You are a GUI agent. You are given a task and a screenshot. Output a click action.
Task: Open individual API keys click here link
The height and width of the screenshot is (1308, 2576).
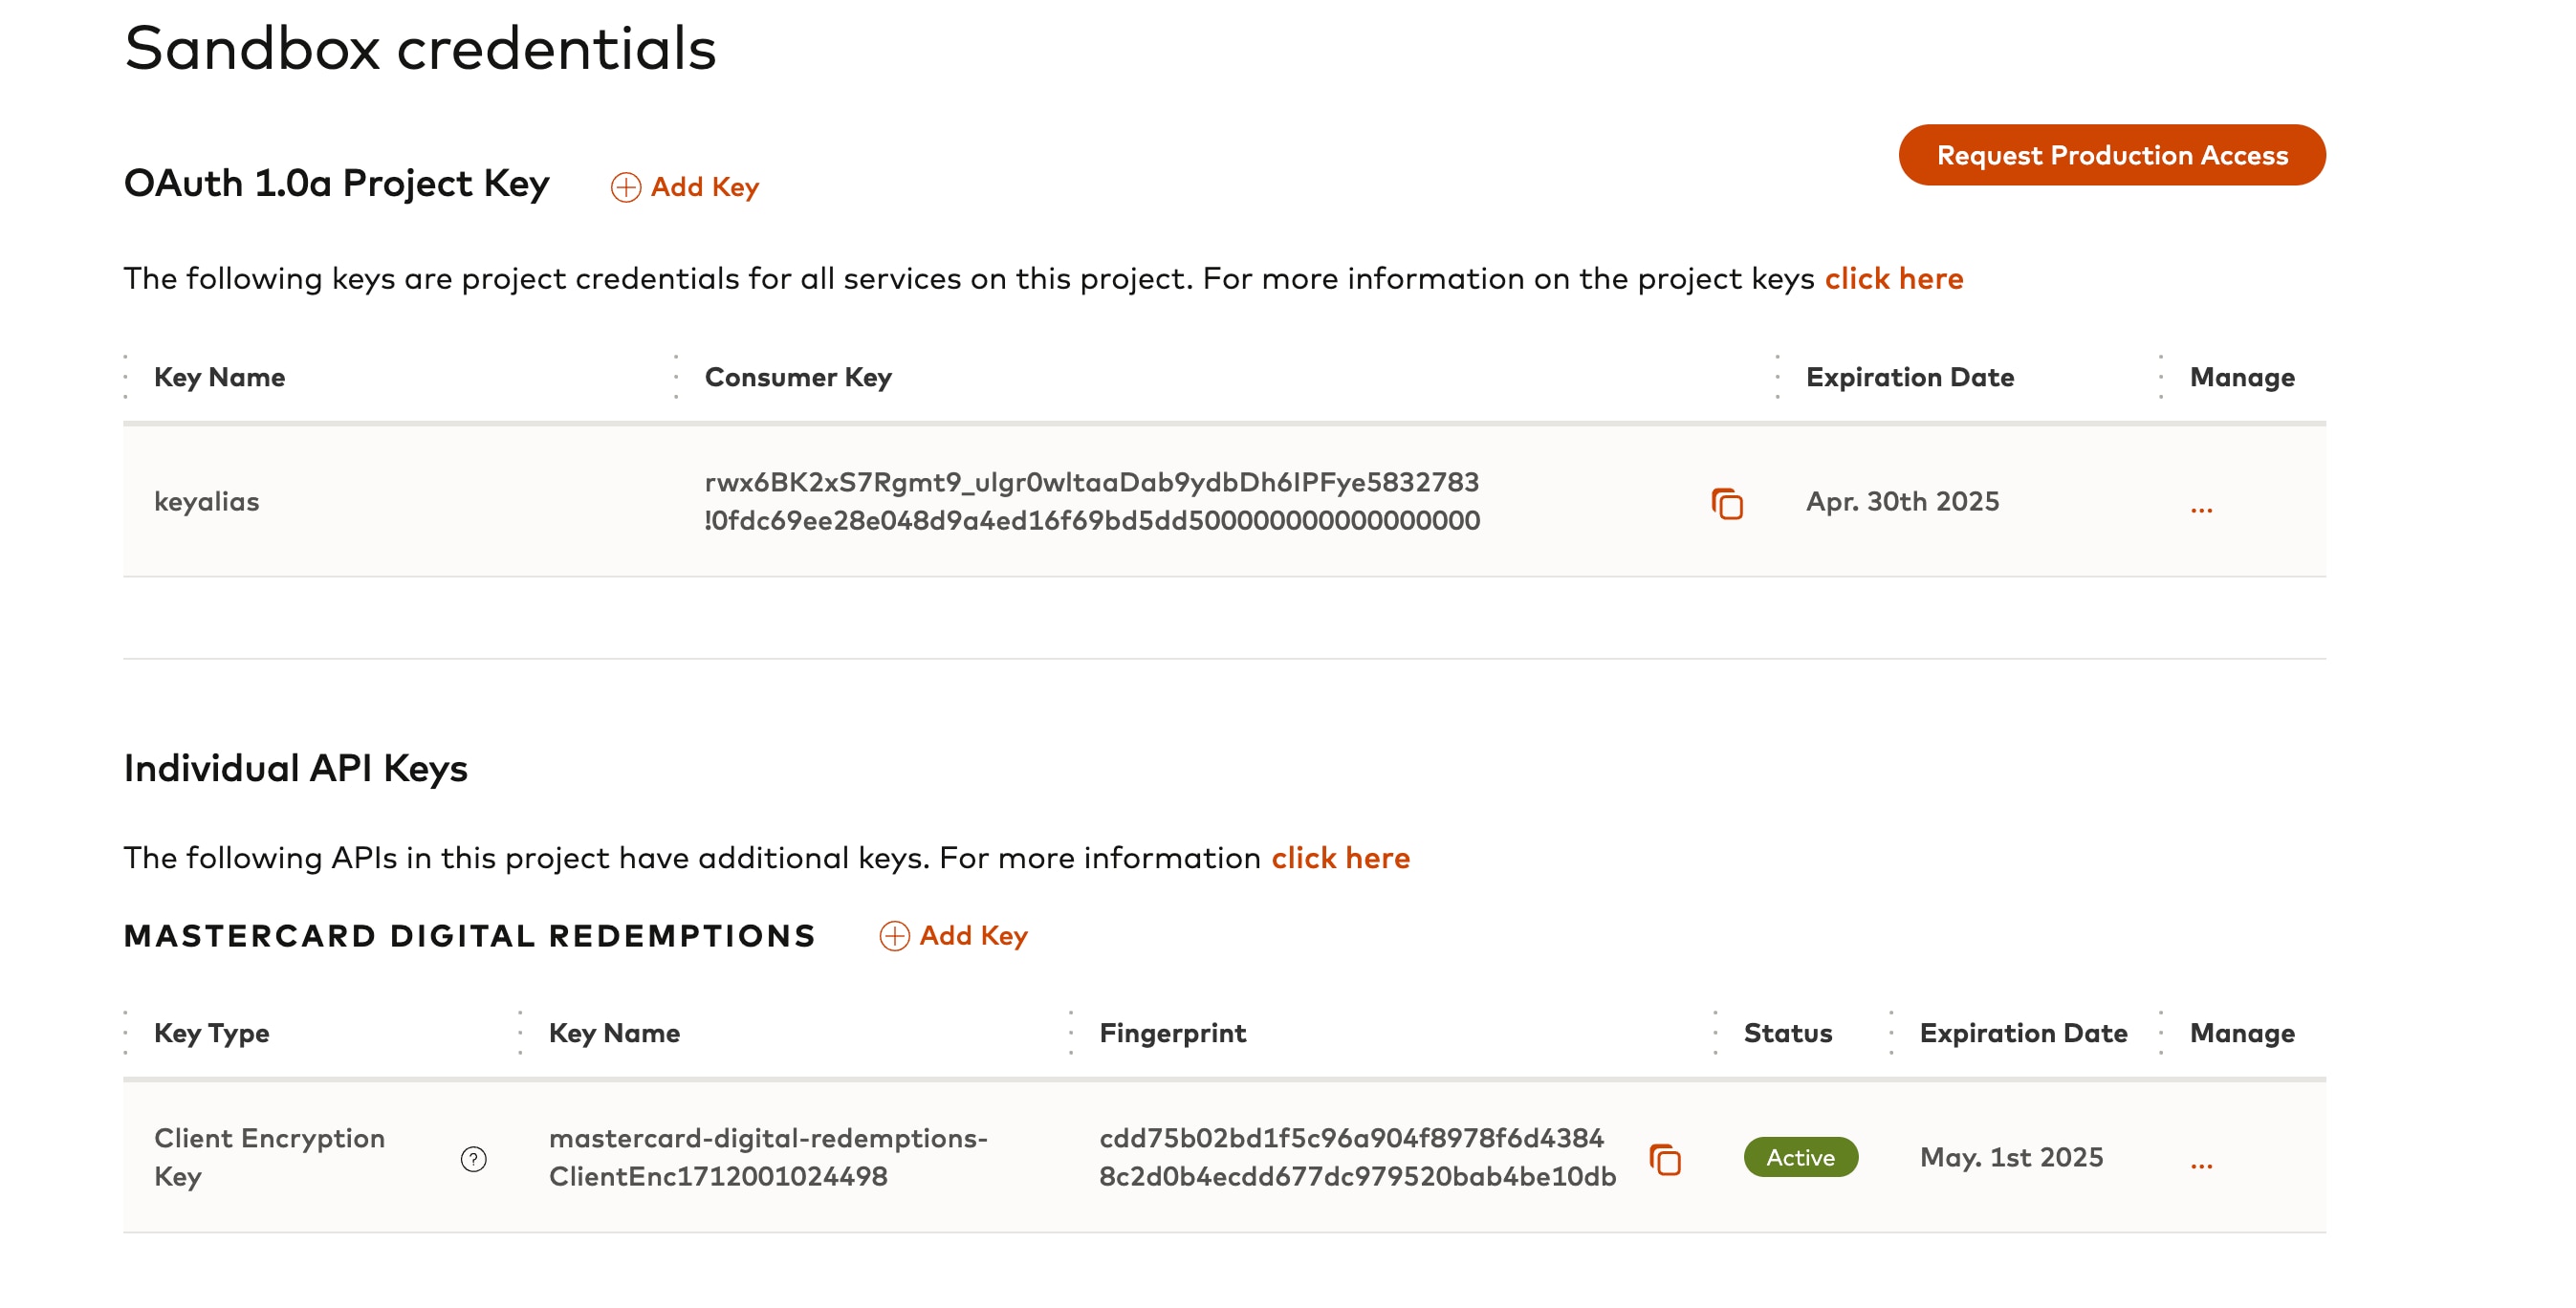(x=1340, y=857)
